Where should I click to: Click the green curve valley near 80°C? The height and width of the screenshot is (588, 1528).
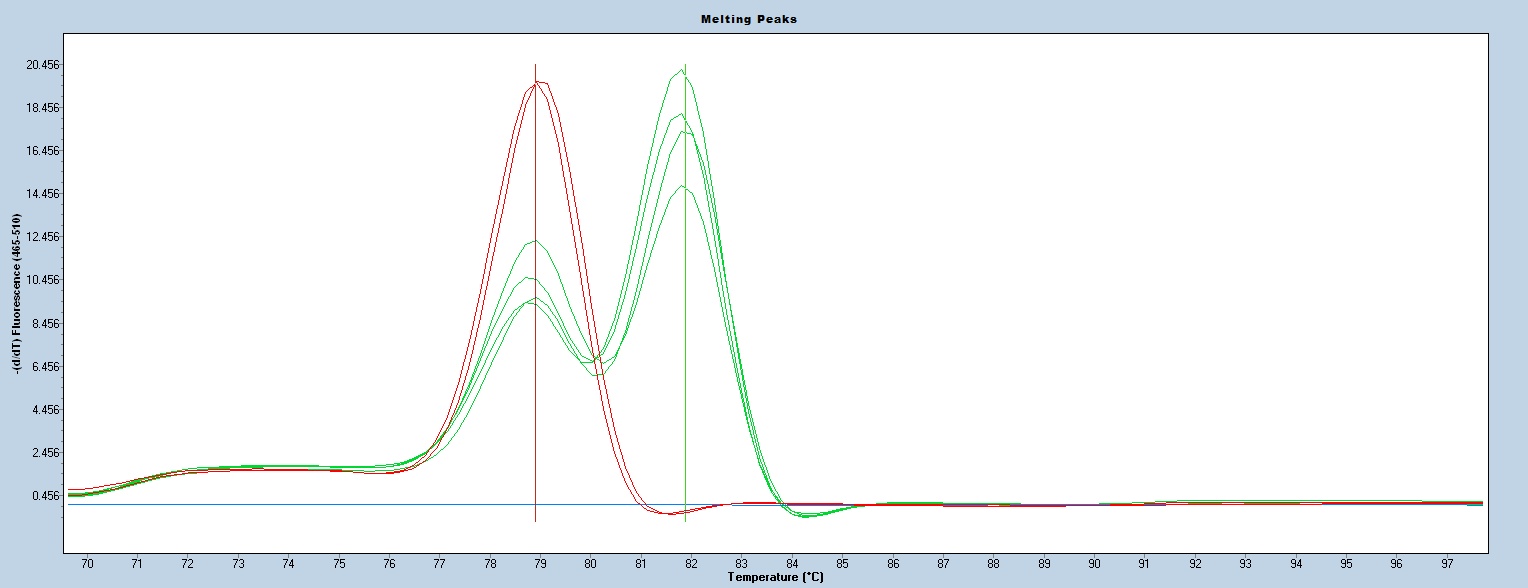coord(598,372)
